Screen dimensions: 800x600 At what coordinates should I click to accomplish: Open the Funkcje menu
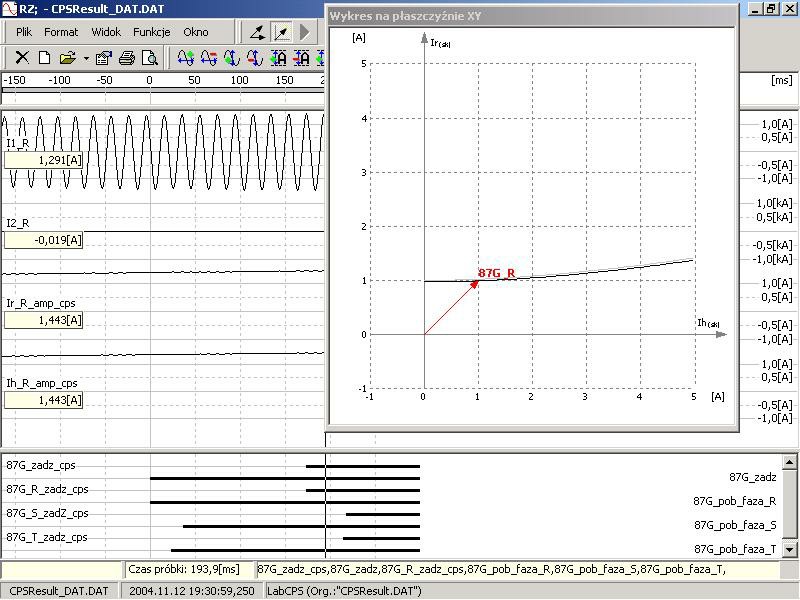point(152,32)
